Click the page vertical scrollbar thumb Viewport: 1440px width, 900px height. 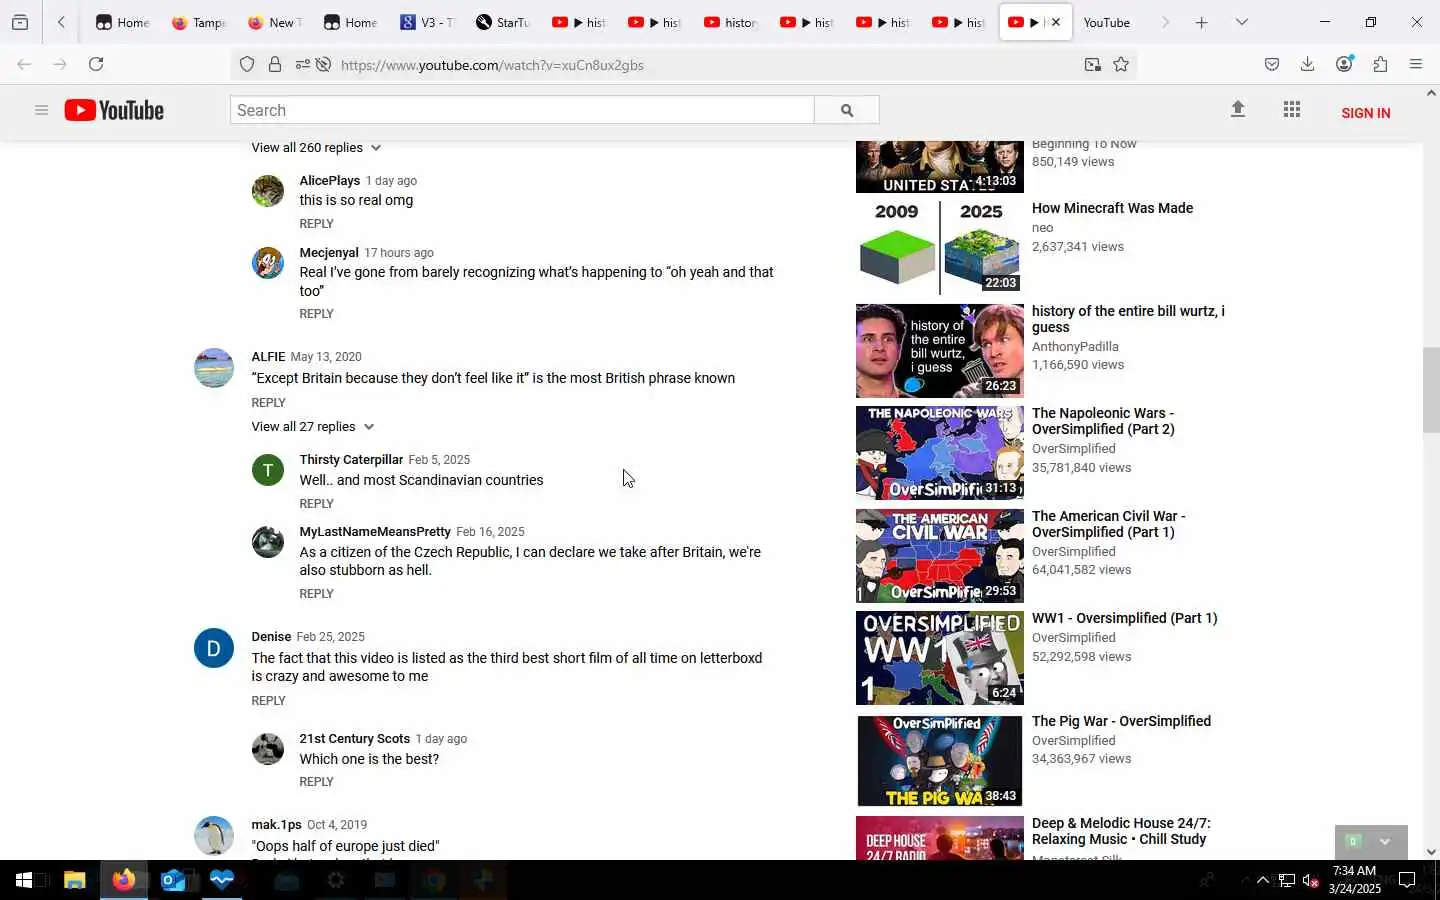(1431, 390)
